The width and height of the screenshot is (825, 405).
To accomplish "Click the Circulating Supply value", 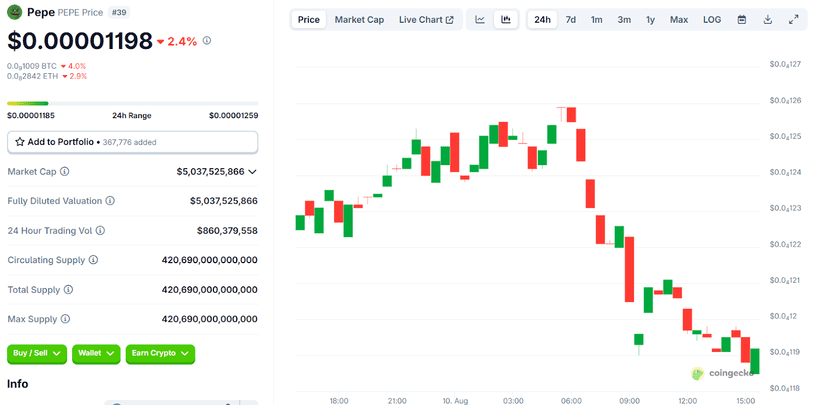I will (209, 260).
